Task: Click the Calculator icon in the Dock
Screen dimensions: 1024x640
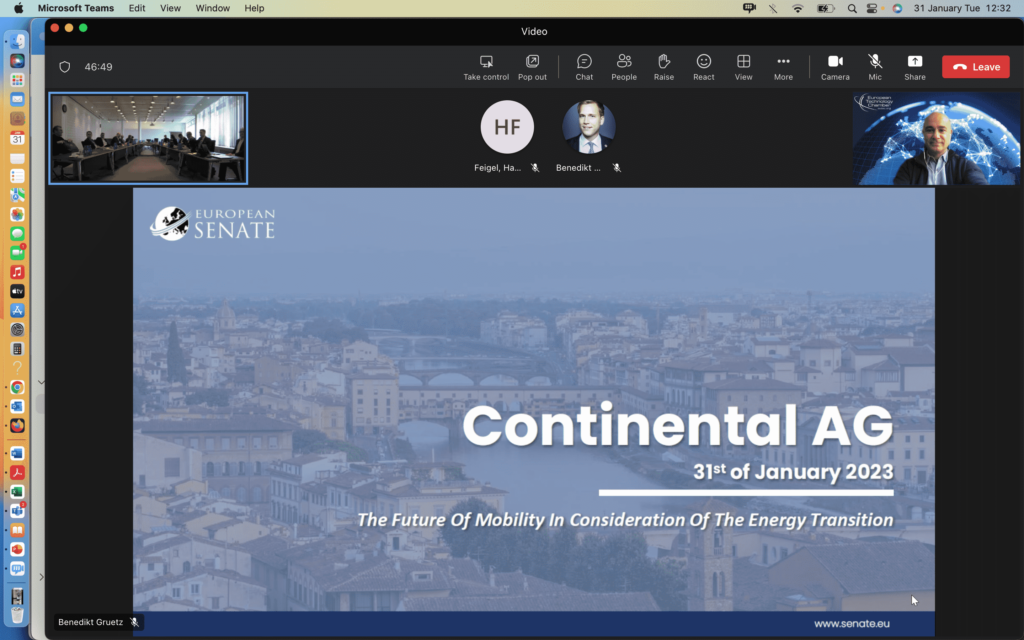Action: point(18,349)
